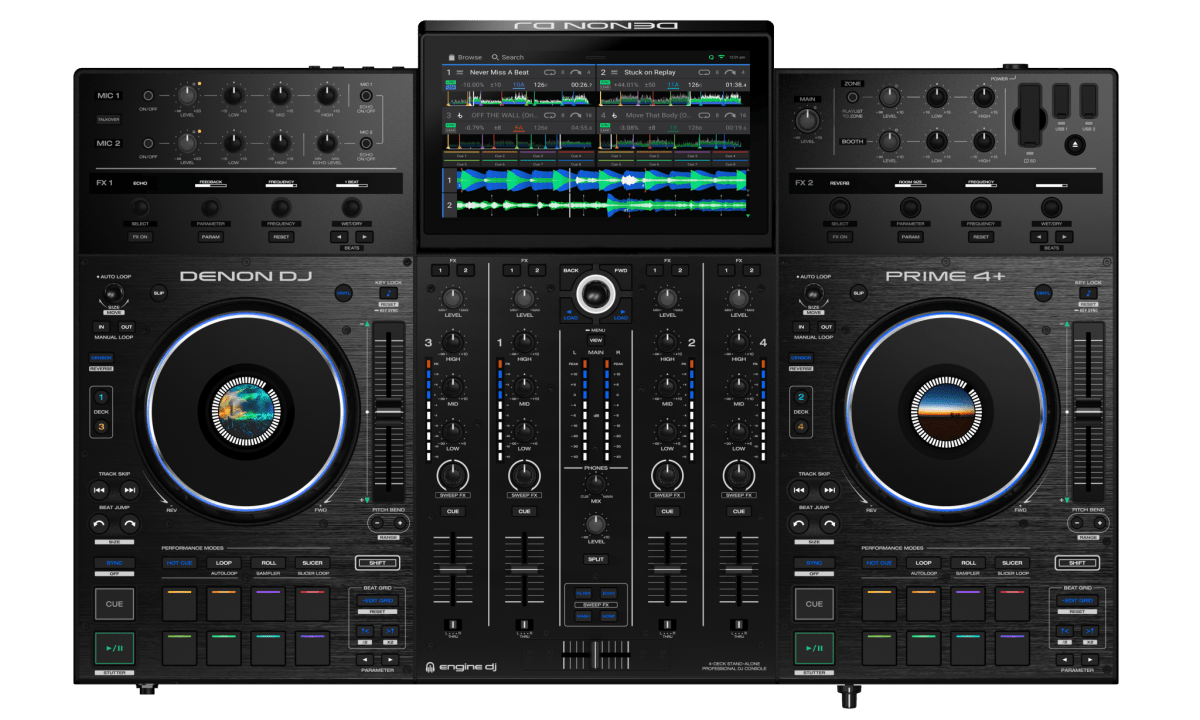1200x720 pixels.
Task: Push the VIEW button under the browse knob
Action: (x=595, y=341)
